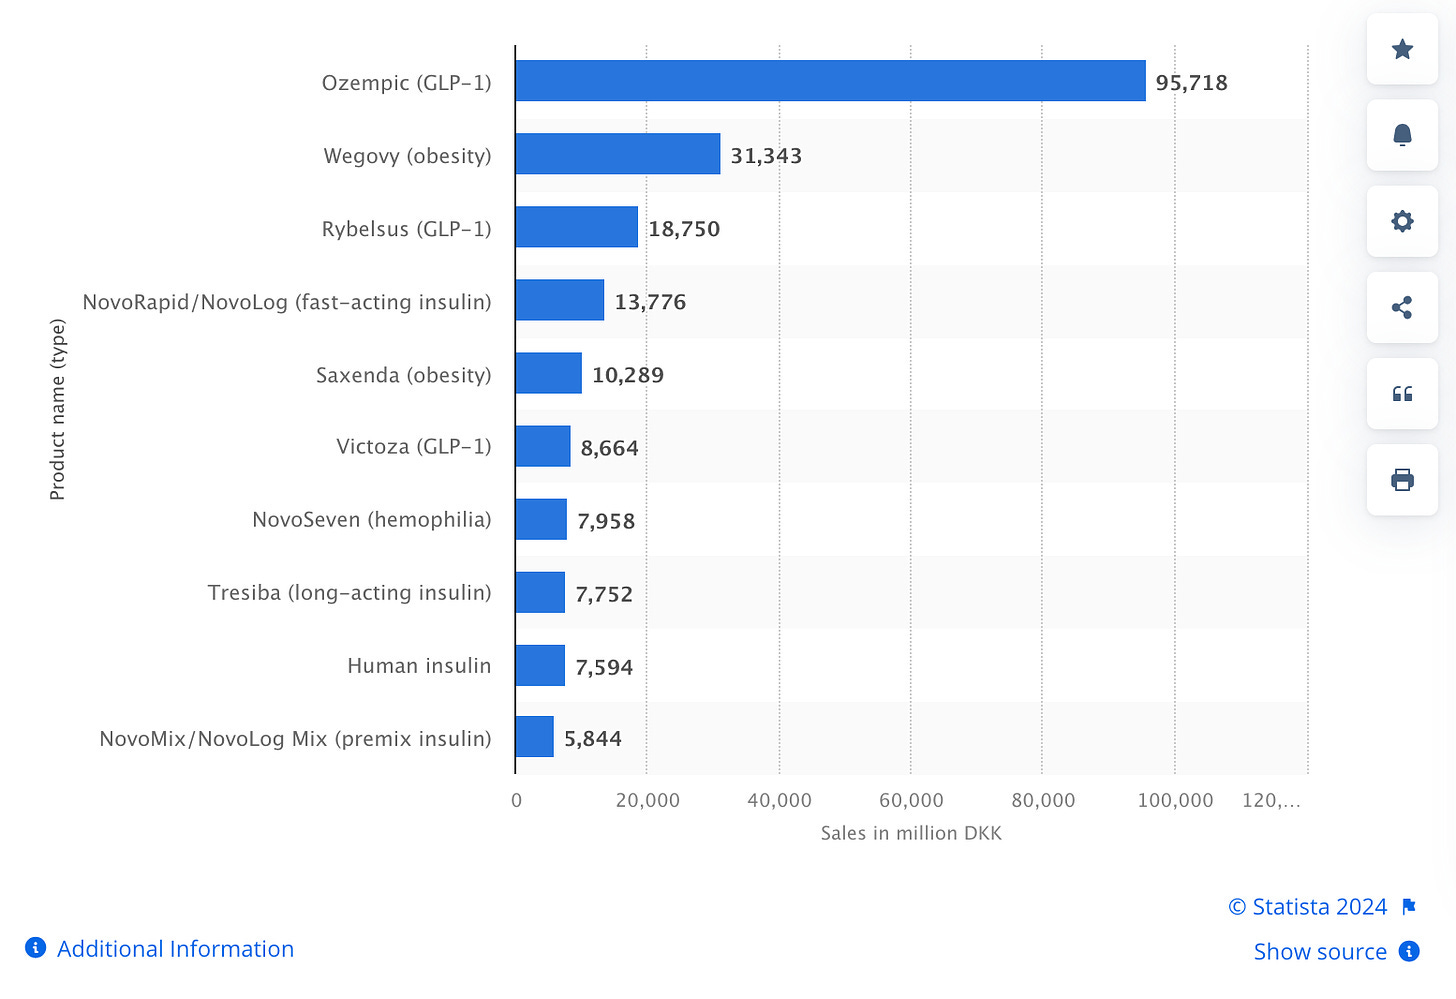Open the Additional Information link

click(x=175, y=949)
